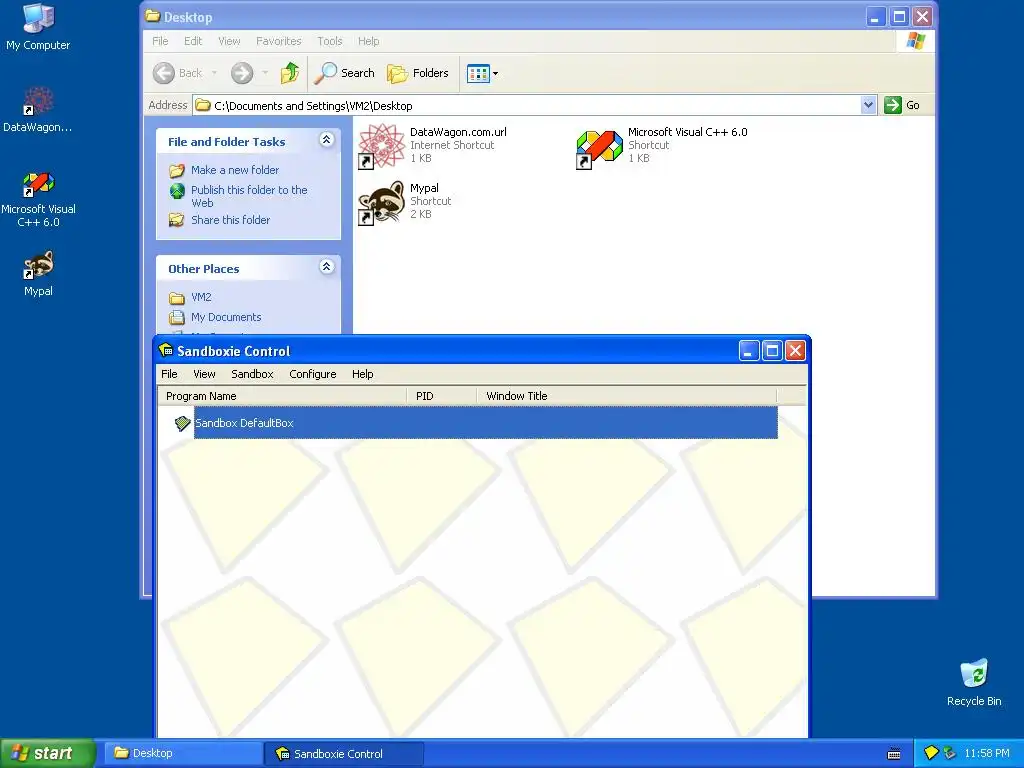The image size is (1024, 768).
Task: Click the DefaultBox sandbox icon
Action: [182, 423]
